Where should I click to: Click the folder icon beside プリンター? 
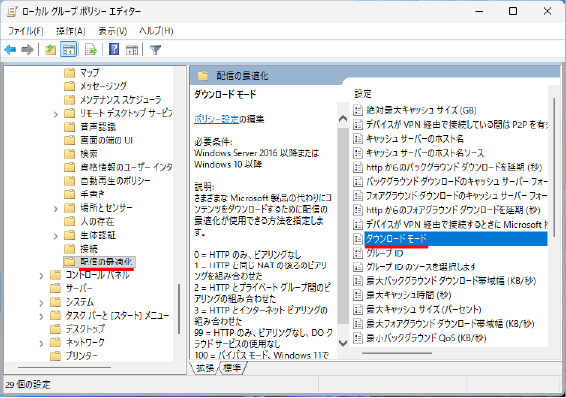pyautogui.click(x=55, y=356)
